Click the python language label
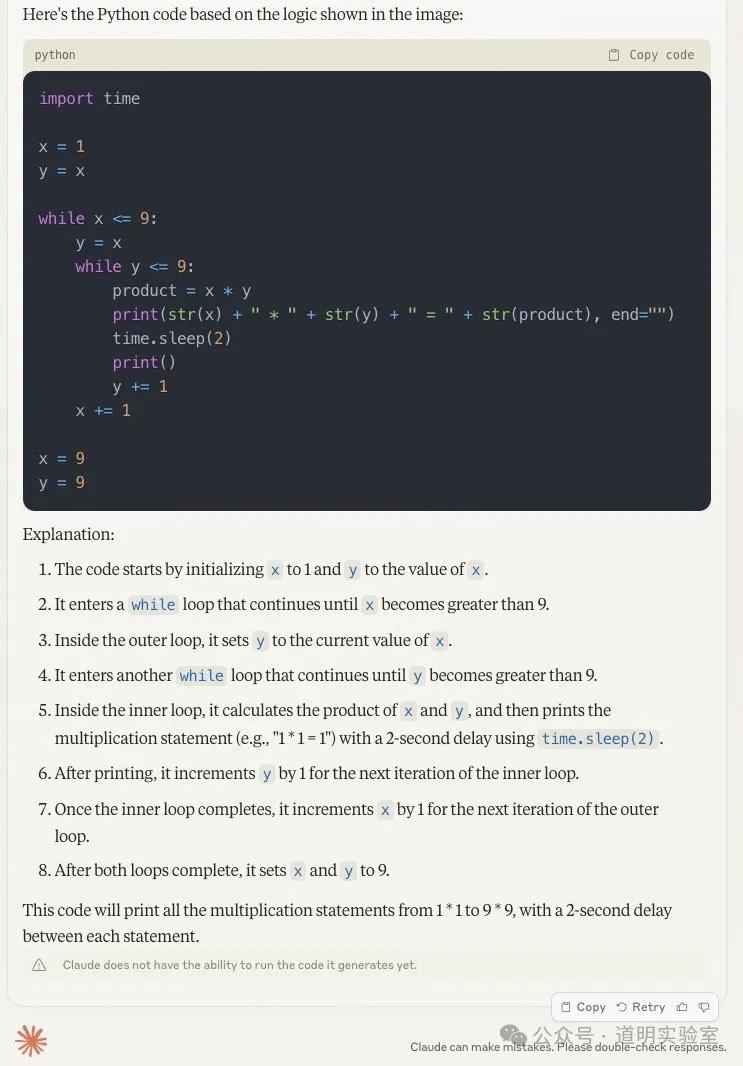 click(x=55, y=55)
